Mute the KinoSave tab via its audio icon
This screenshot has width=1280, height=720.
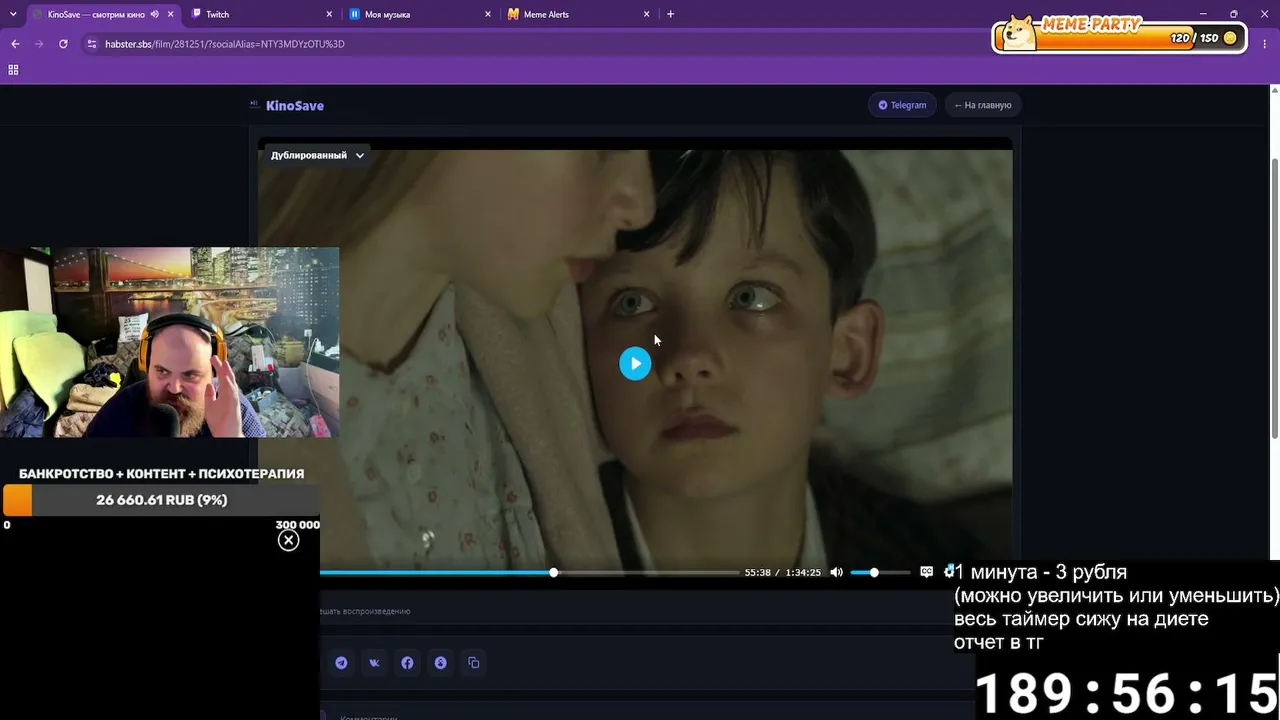pos(154,14)
